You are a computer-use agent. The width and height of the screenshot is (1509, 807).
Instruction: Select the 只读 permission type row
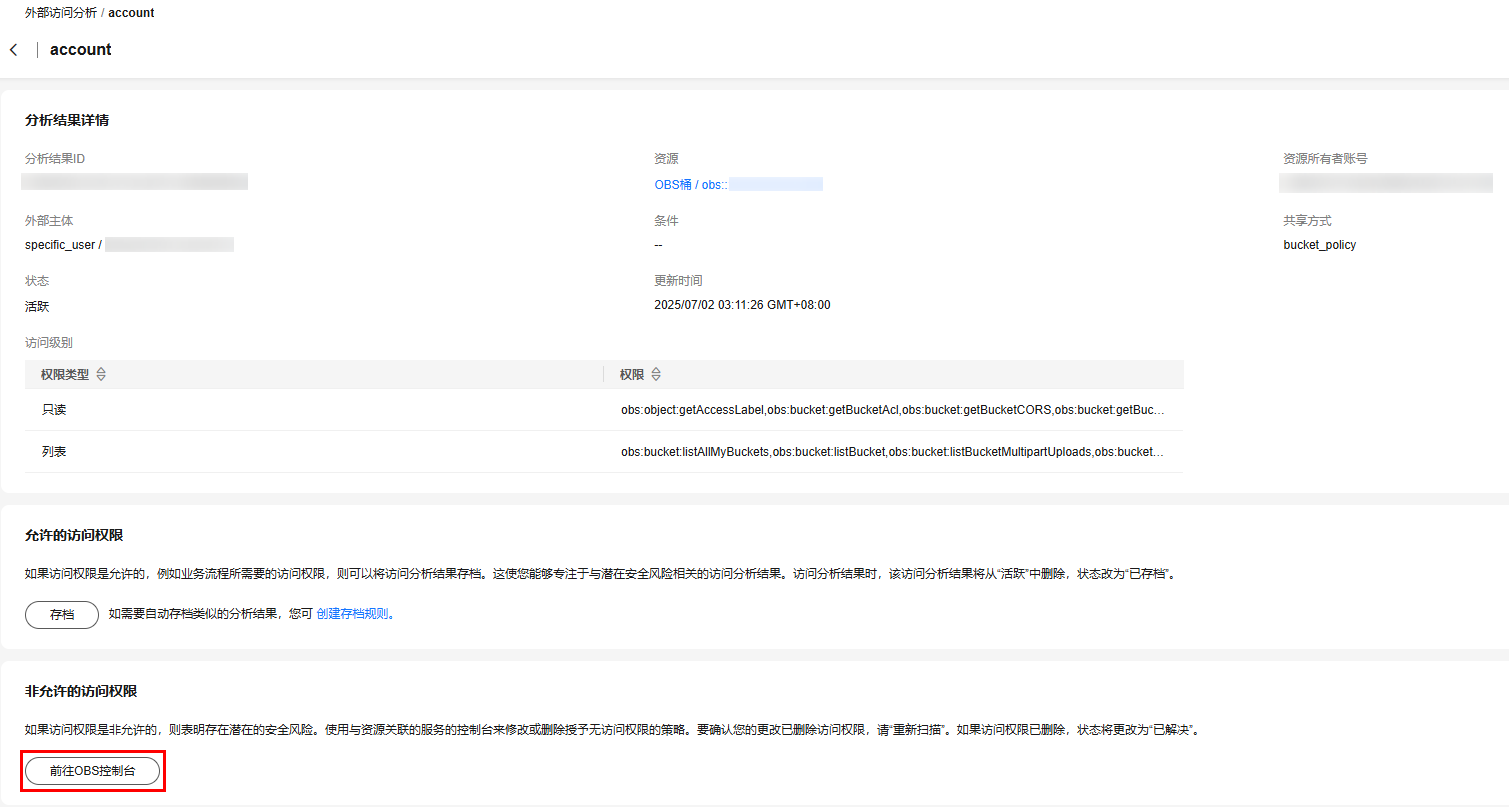[x=54, y=410]
